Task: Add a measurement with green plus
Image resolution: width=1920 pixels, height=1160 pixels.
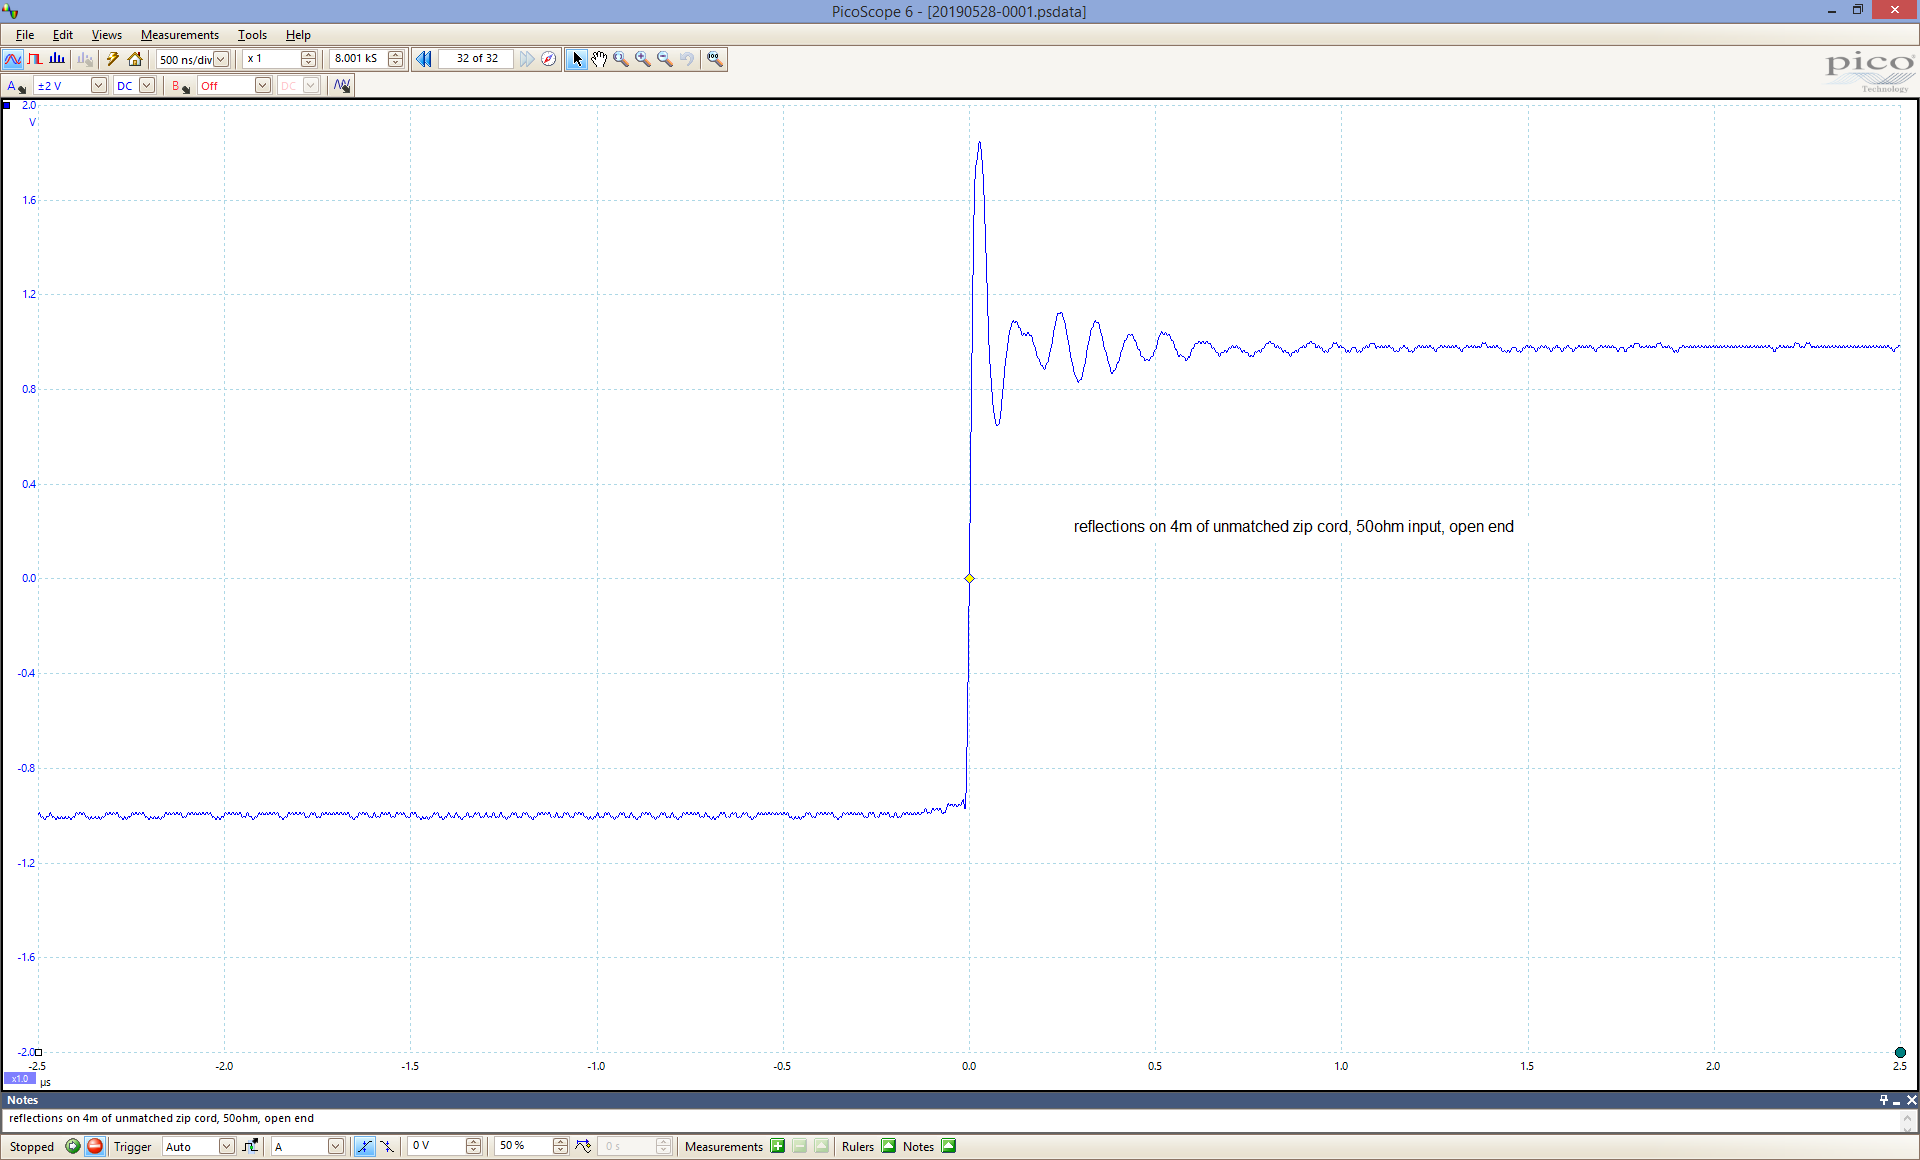Action: coord(778,1146)
